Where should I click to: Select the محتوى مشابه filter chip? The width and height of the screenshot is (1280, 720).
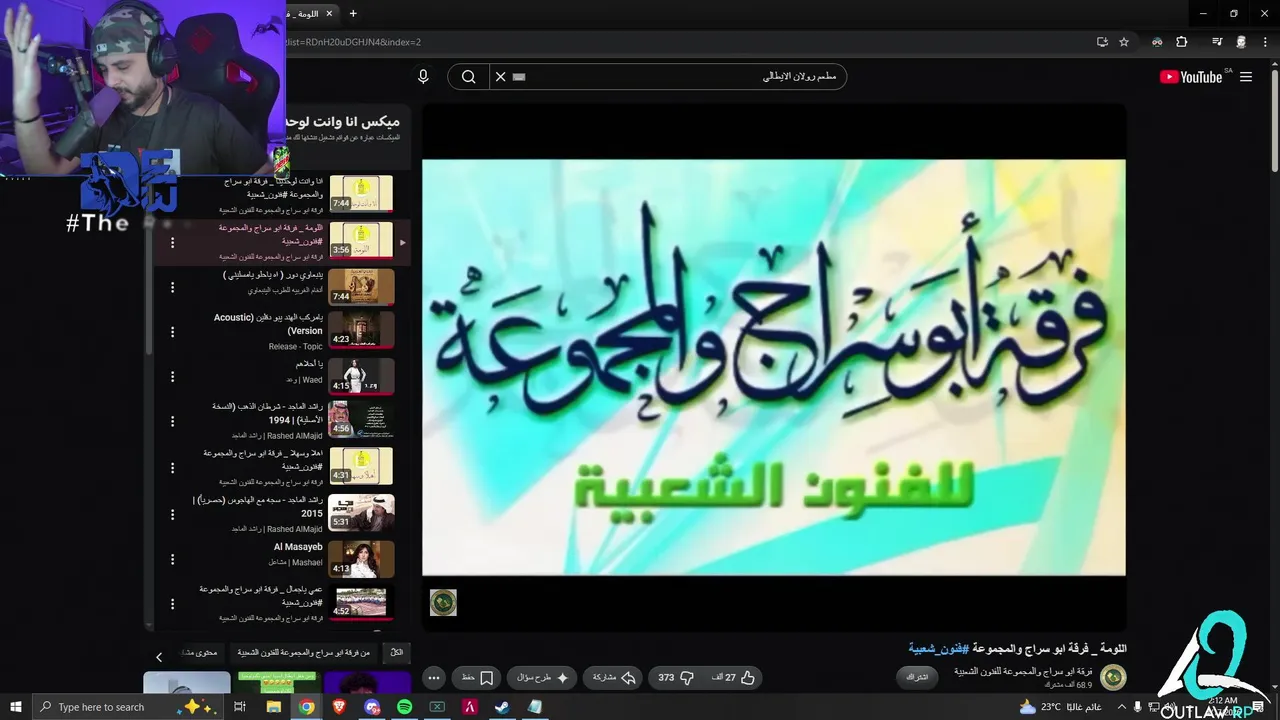coord(200,653)
